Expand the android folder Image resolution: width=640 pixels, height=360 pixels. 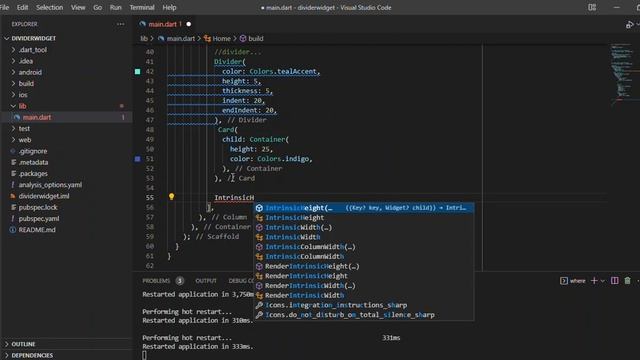(30, 72)
